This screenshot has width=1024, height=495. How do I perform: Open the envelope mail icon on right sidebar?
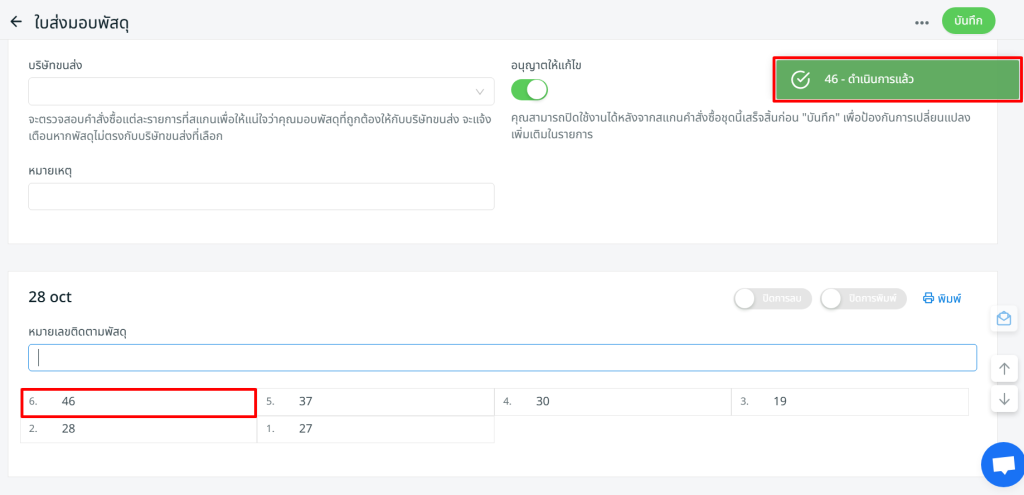(1004, 318)
